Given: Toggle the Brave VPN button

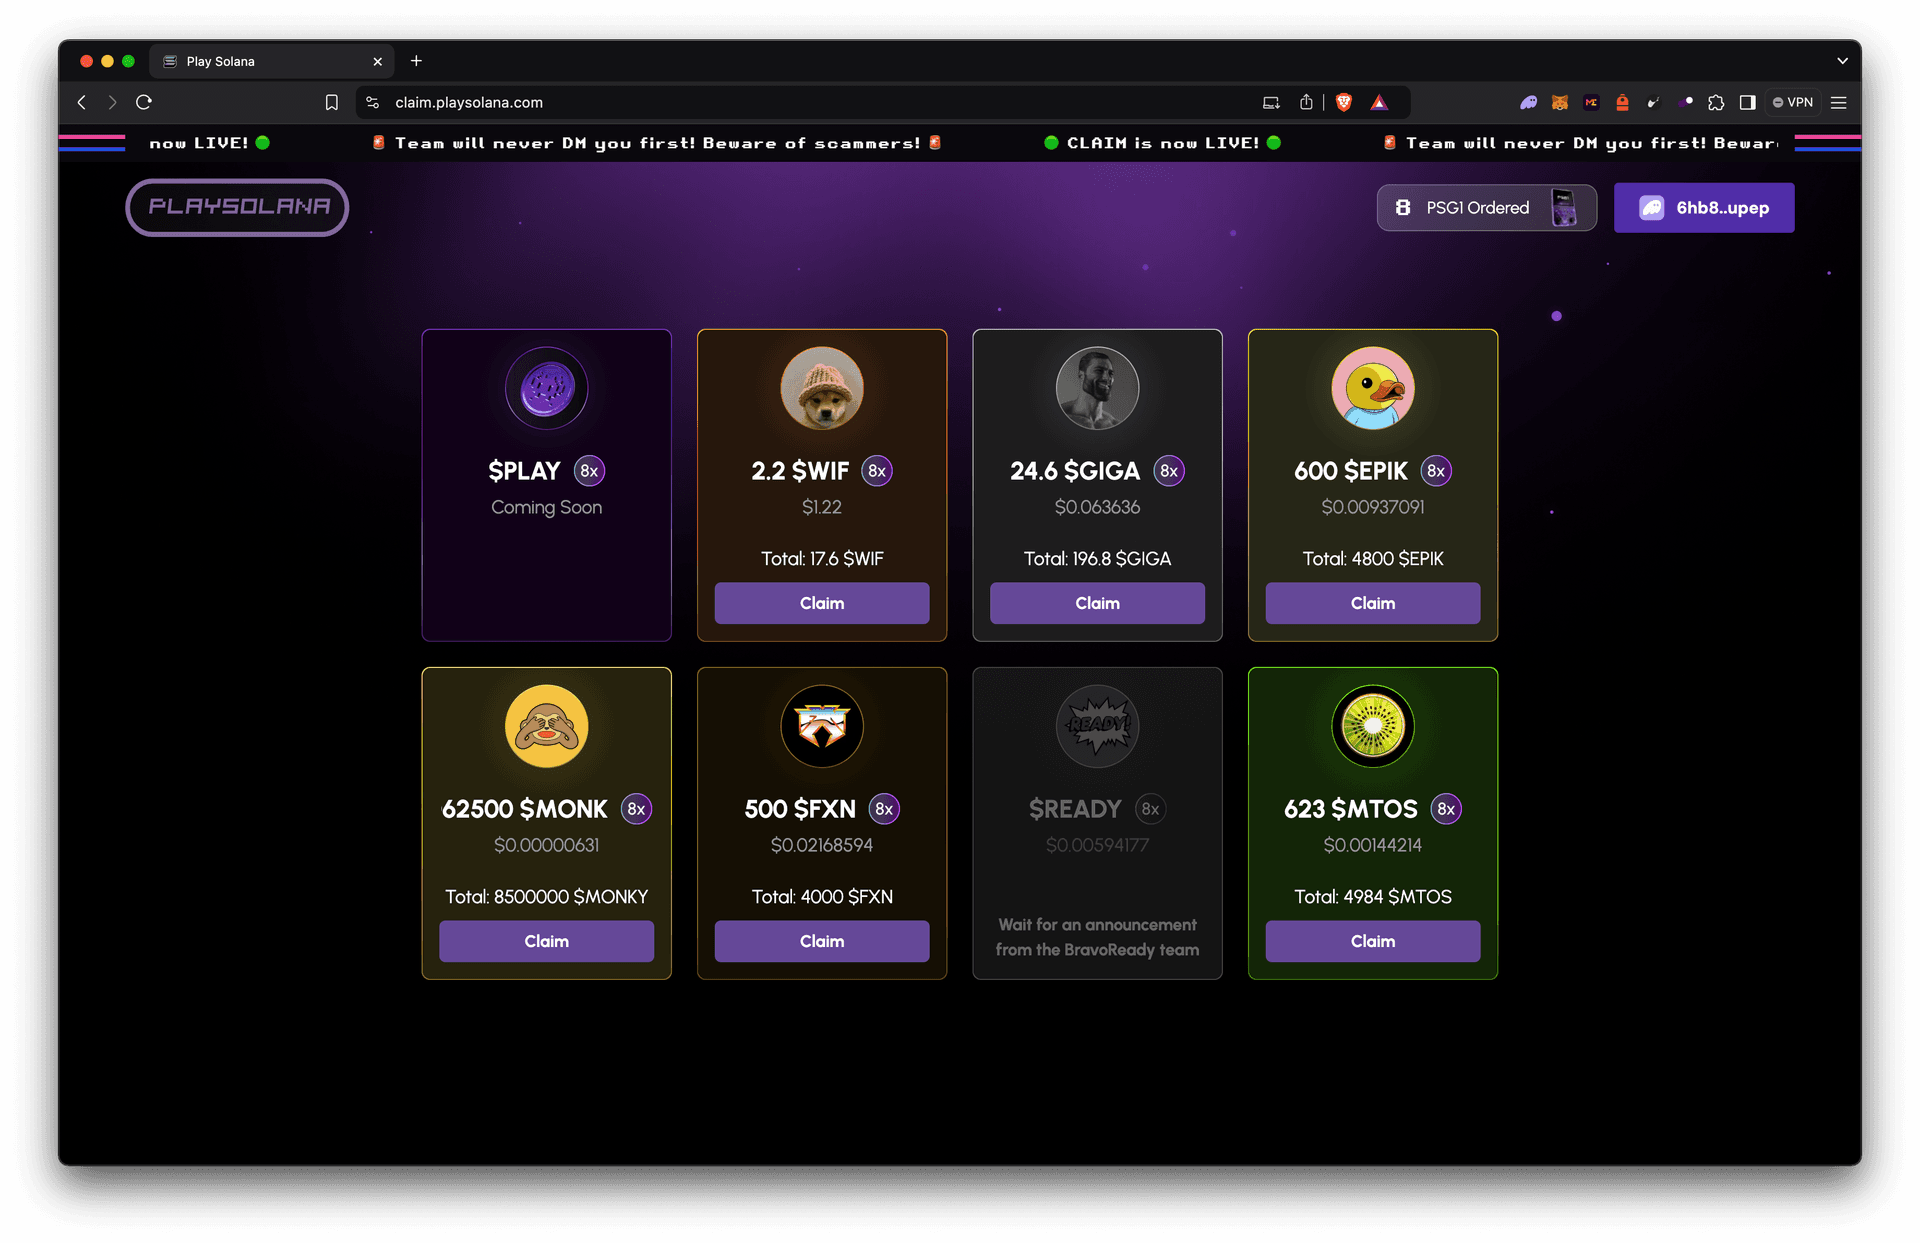Looking at the screenshot, I should coord(1793,102).
